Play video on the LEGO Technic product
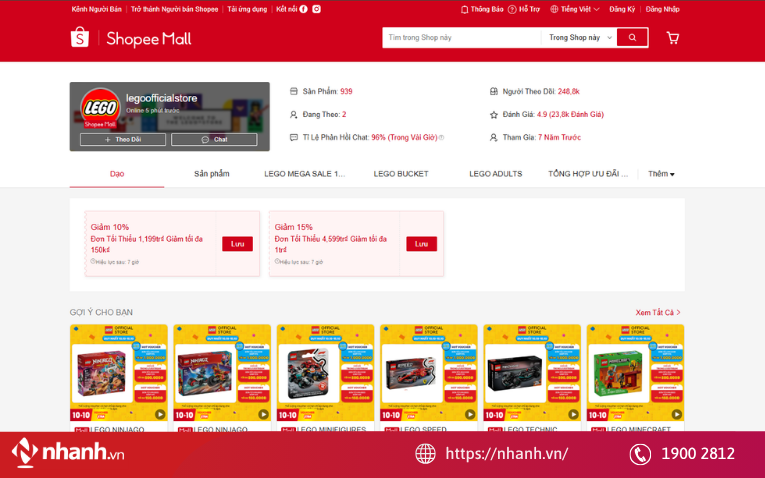 click(571, 414)
